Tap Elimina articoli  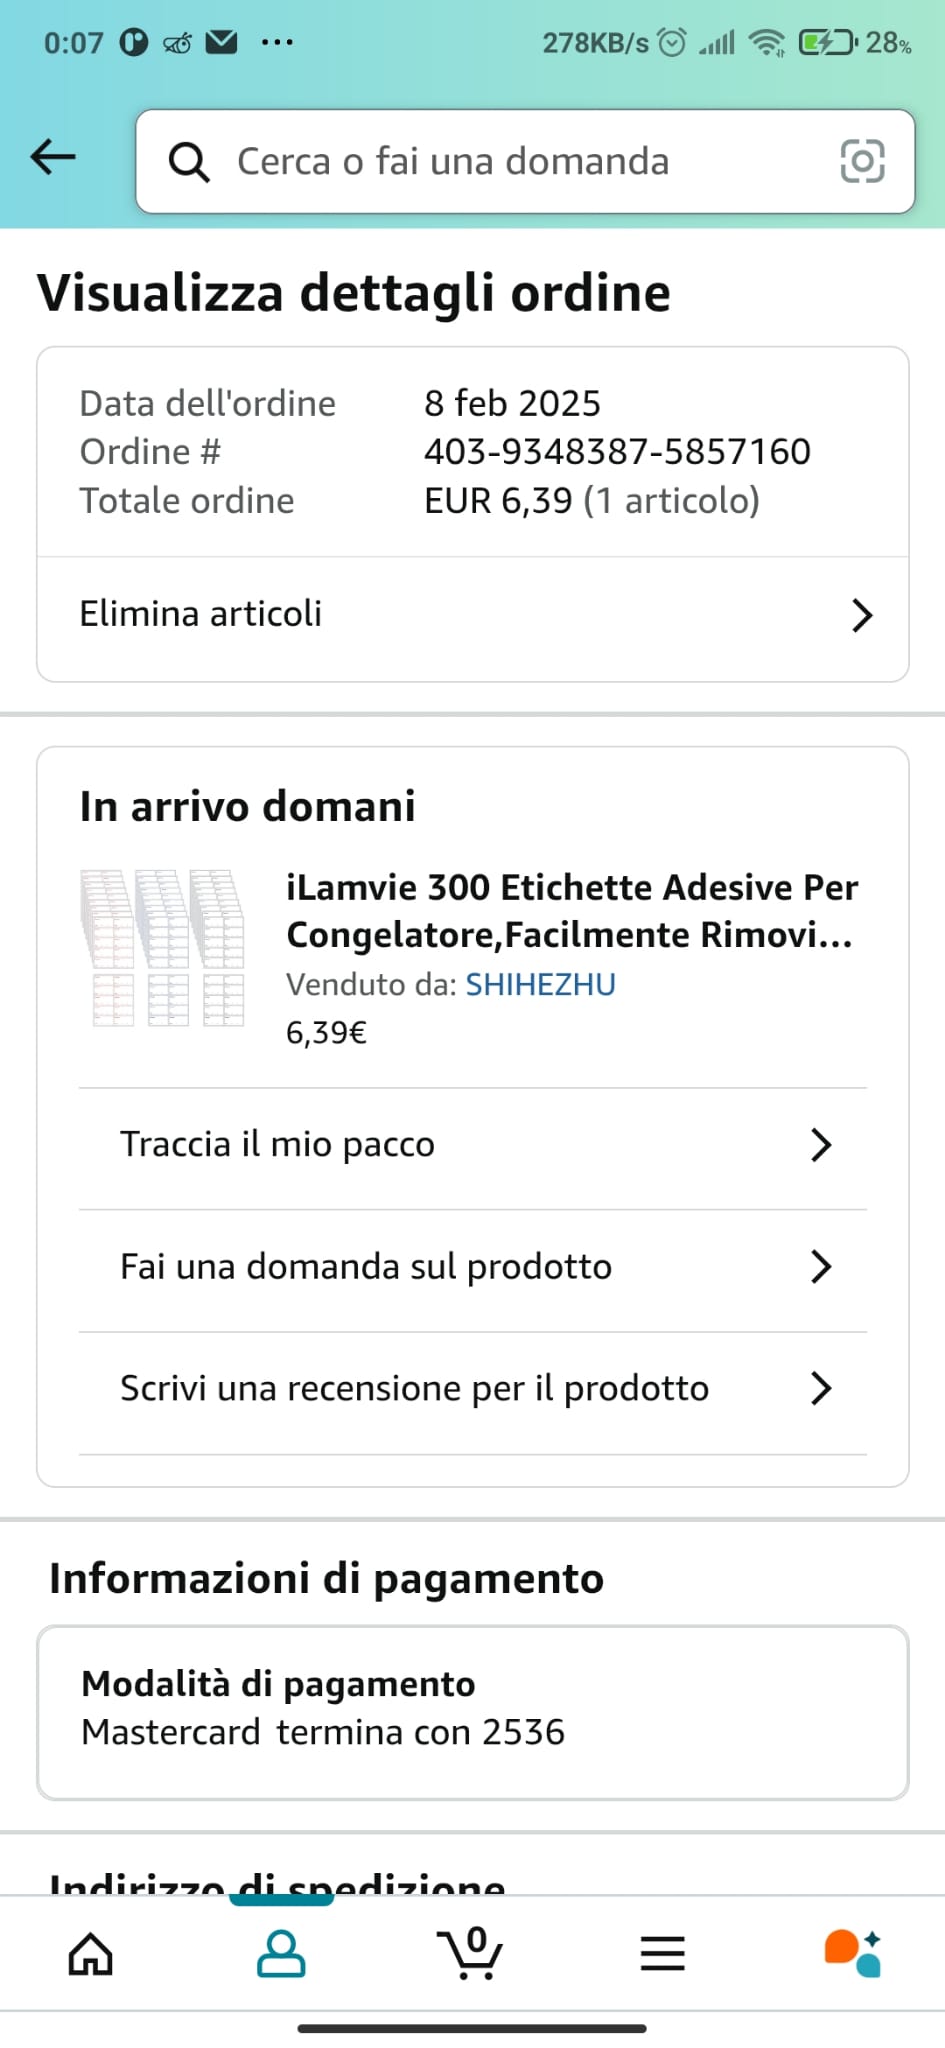(x=201, y=614)
